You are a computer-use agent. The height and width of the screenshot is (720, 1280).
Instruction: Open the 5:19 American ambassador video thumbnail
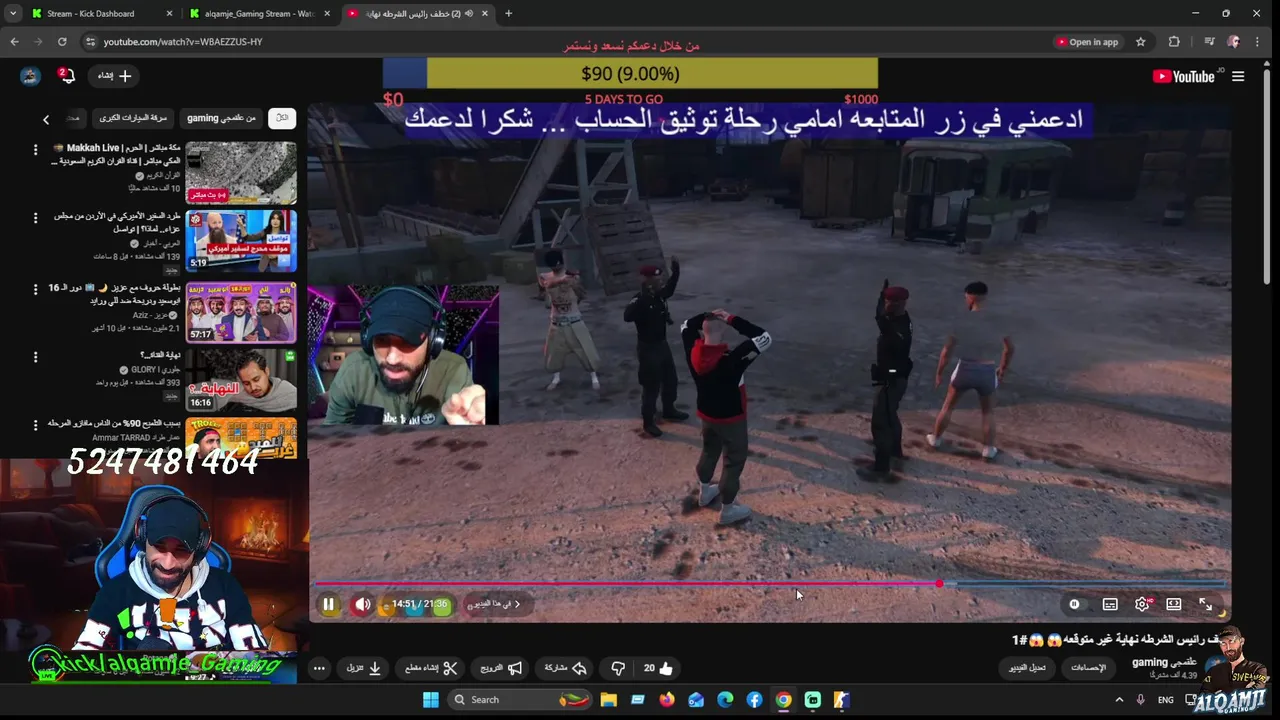point(240,241)
